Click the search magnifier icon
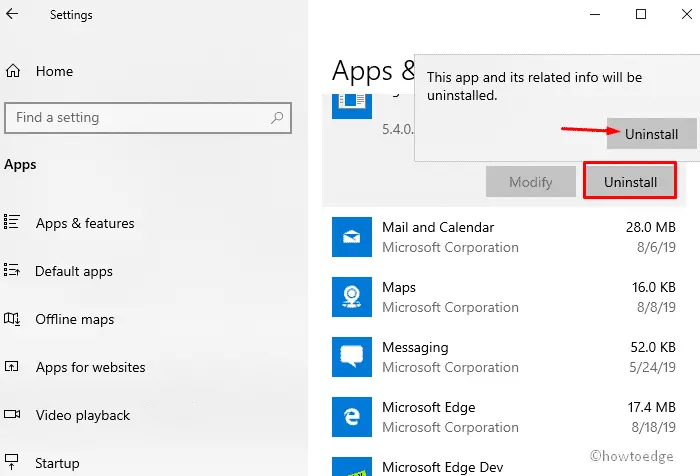This screenshot has height=476, width=700. 277,118
